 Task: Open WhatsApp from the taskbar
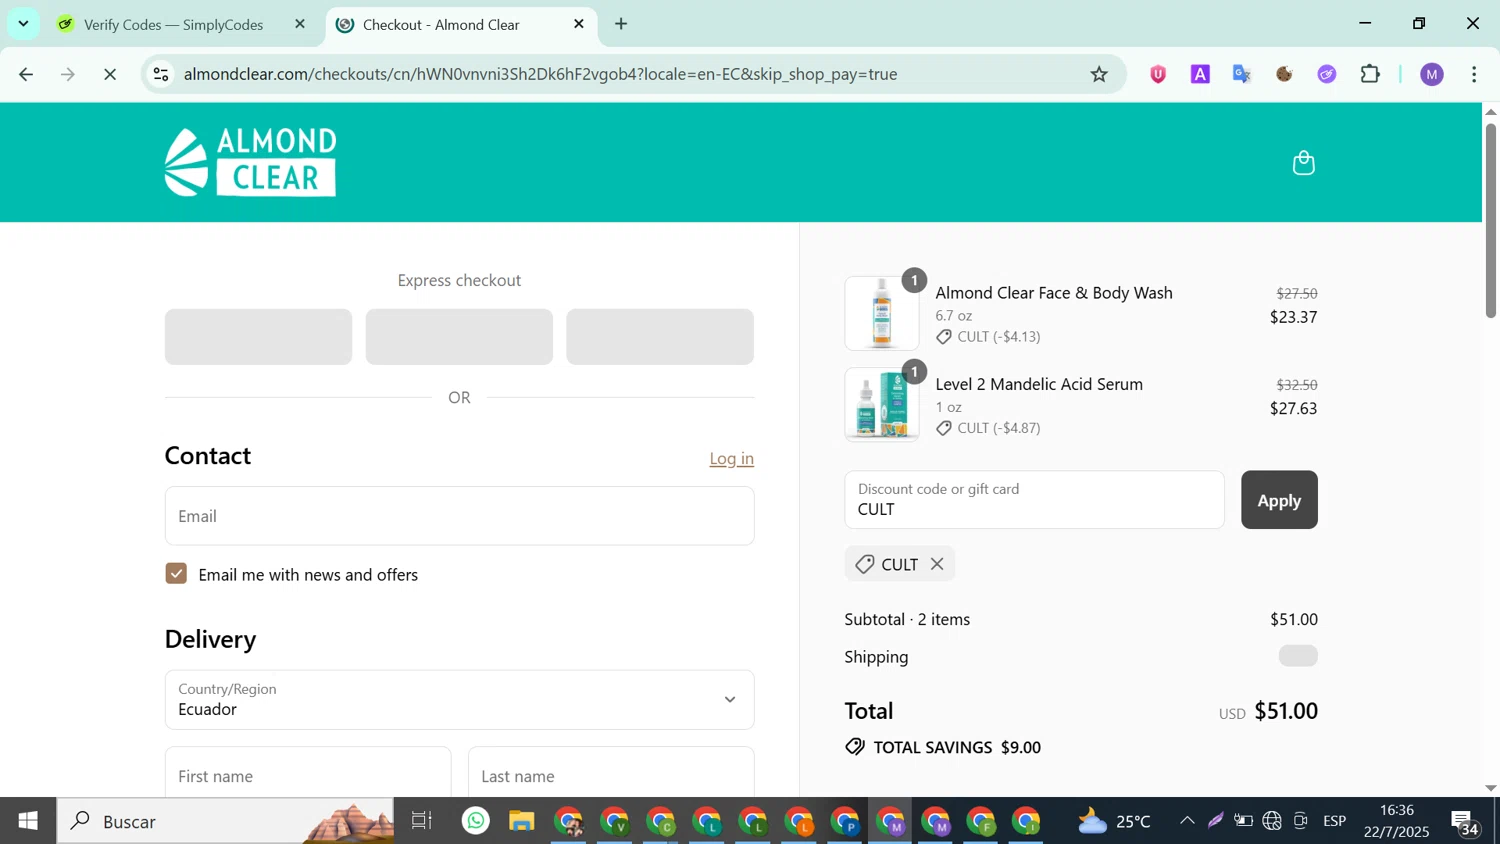coord(476,821)
